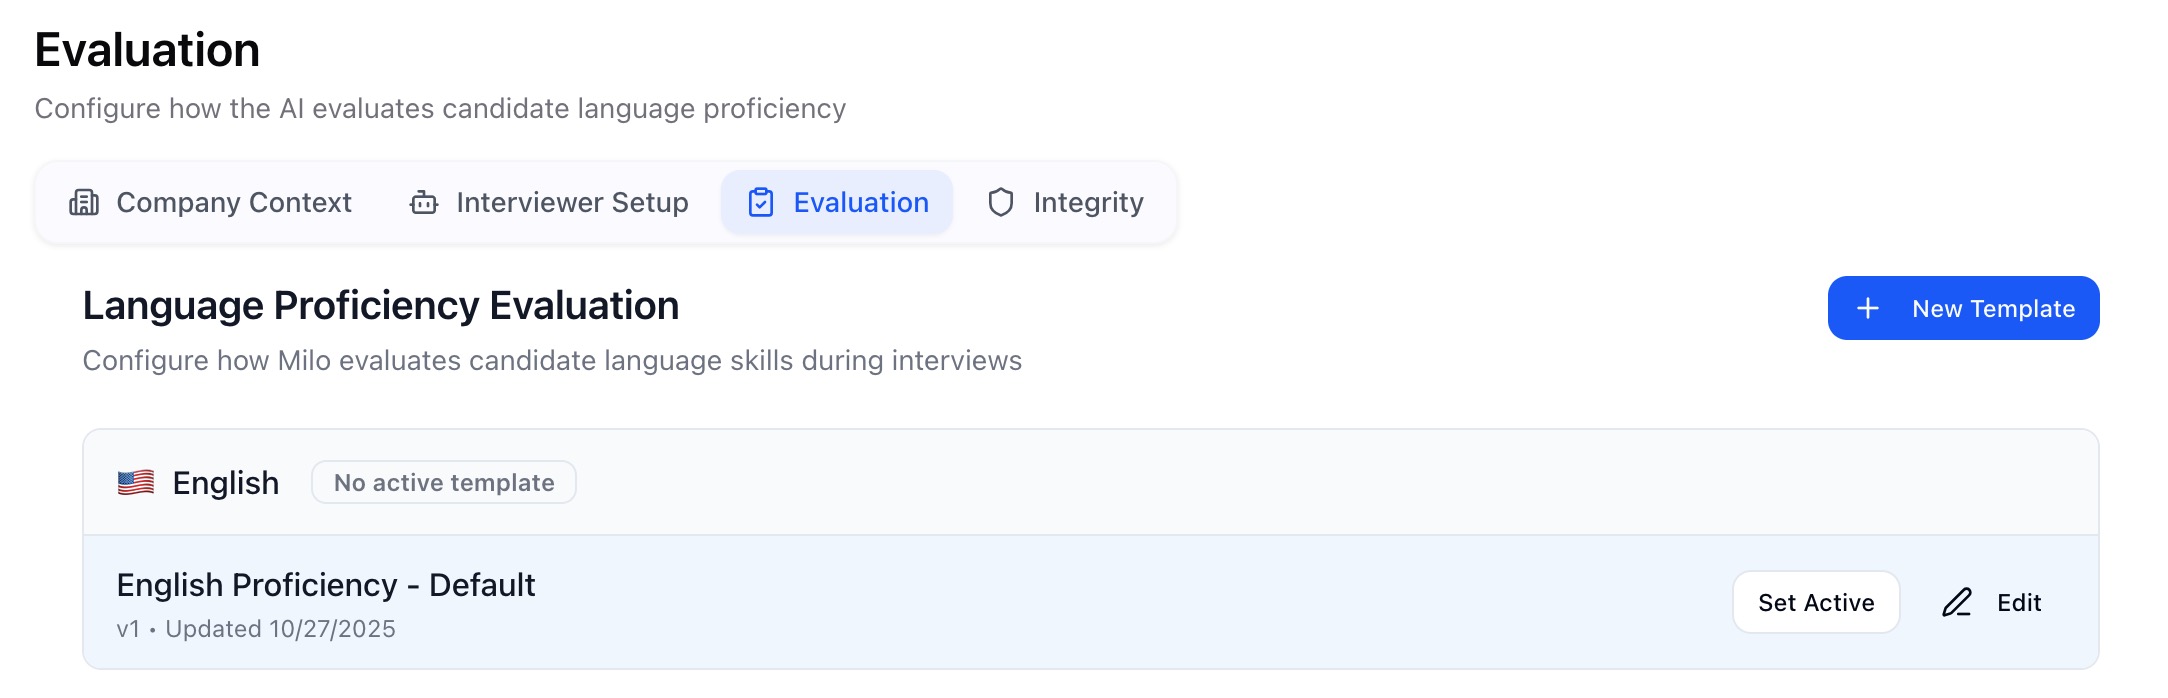2168x698 pixels.
Task: Click the clipboard-check icon on the Evaluation tab
Action: point(761,202)
